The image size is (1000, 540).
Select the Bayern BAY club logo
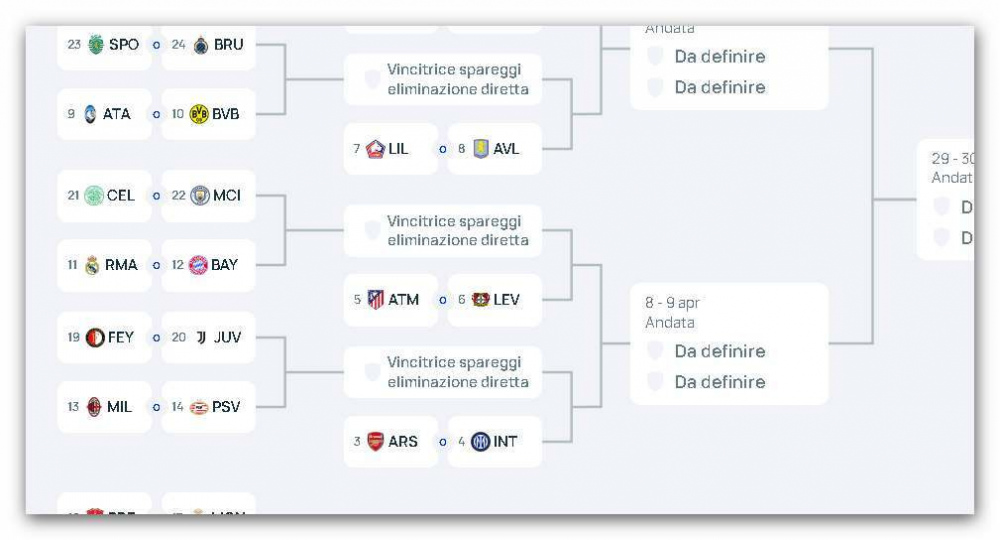[x=198, y=265]
